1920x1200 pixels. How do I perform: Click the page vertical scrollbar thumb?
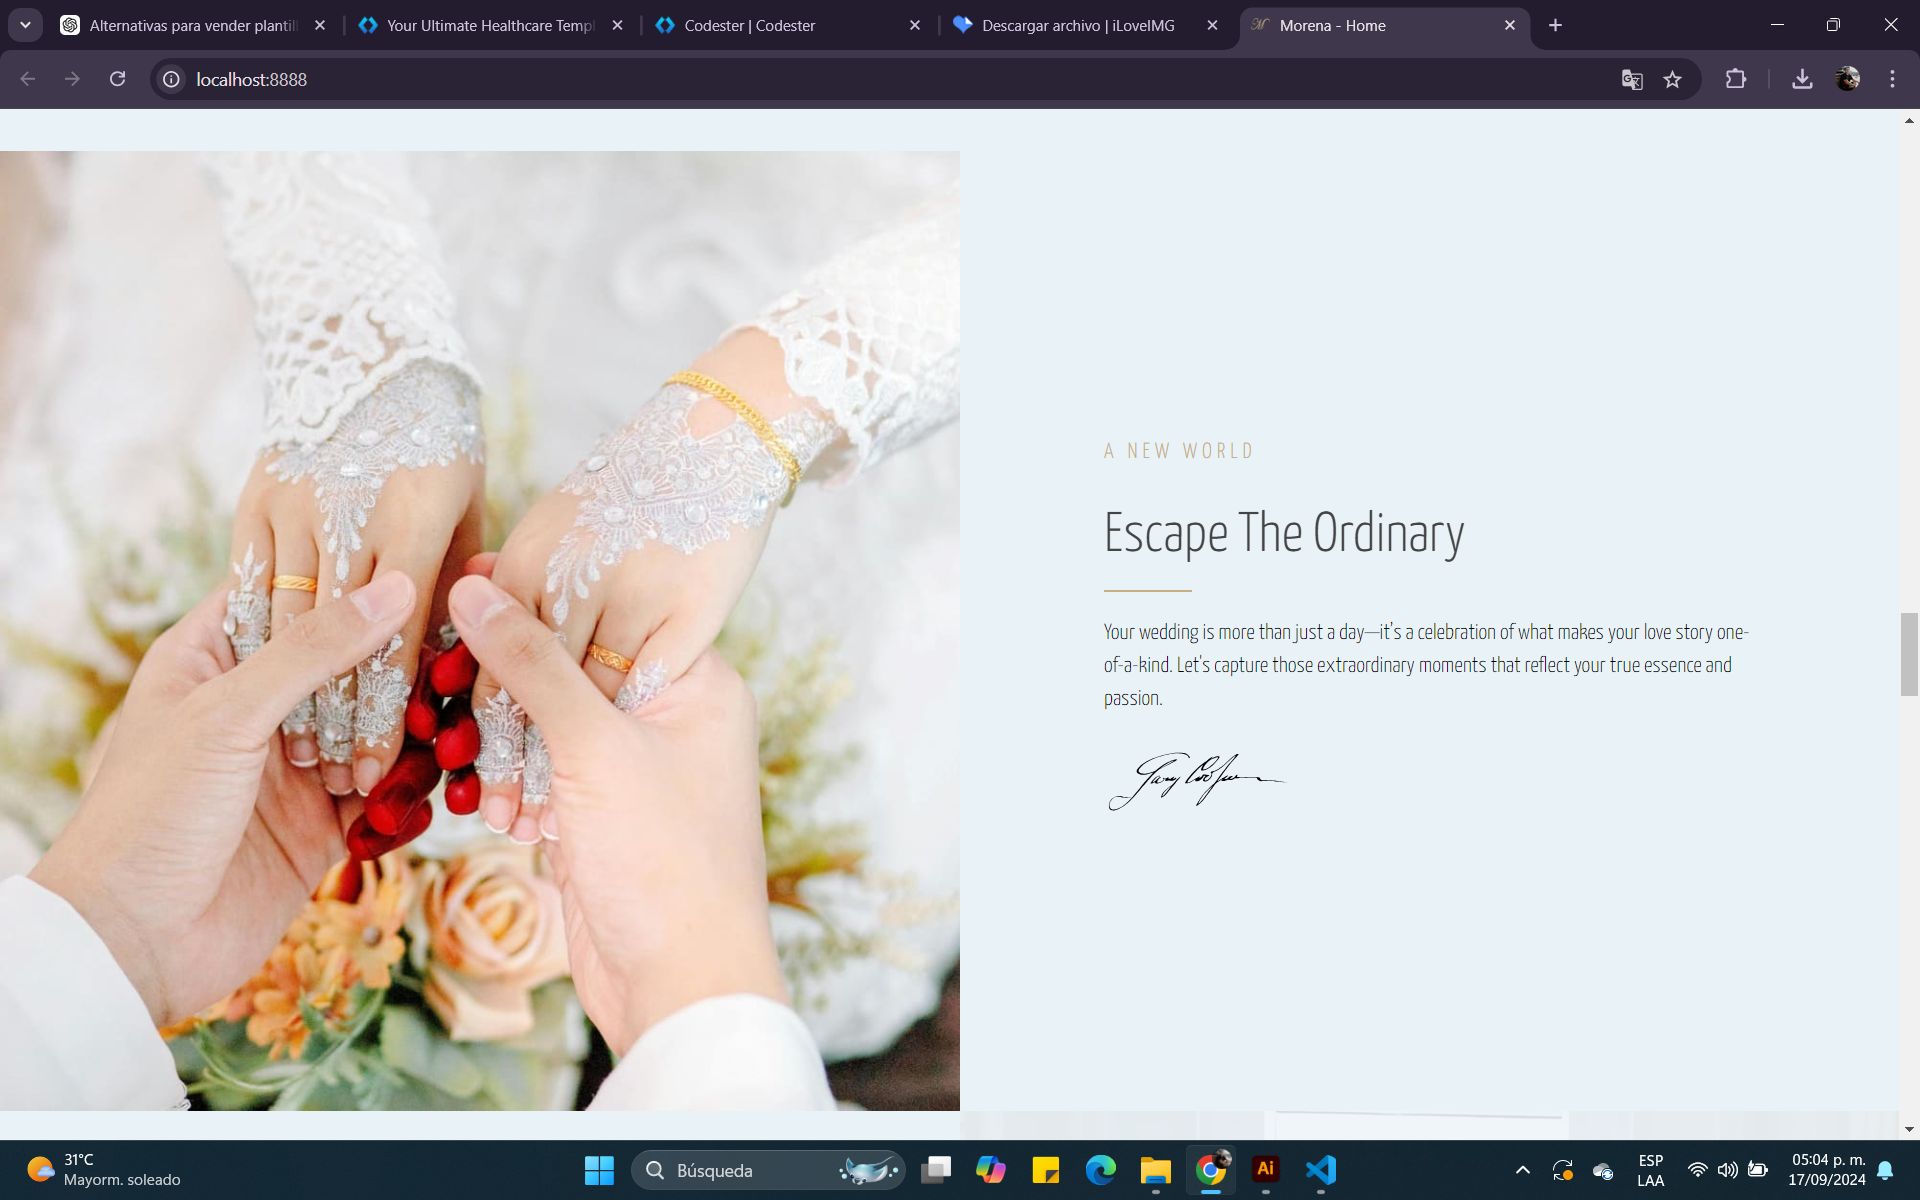point(1908,655)
